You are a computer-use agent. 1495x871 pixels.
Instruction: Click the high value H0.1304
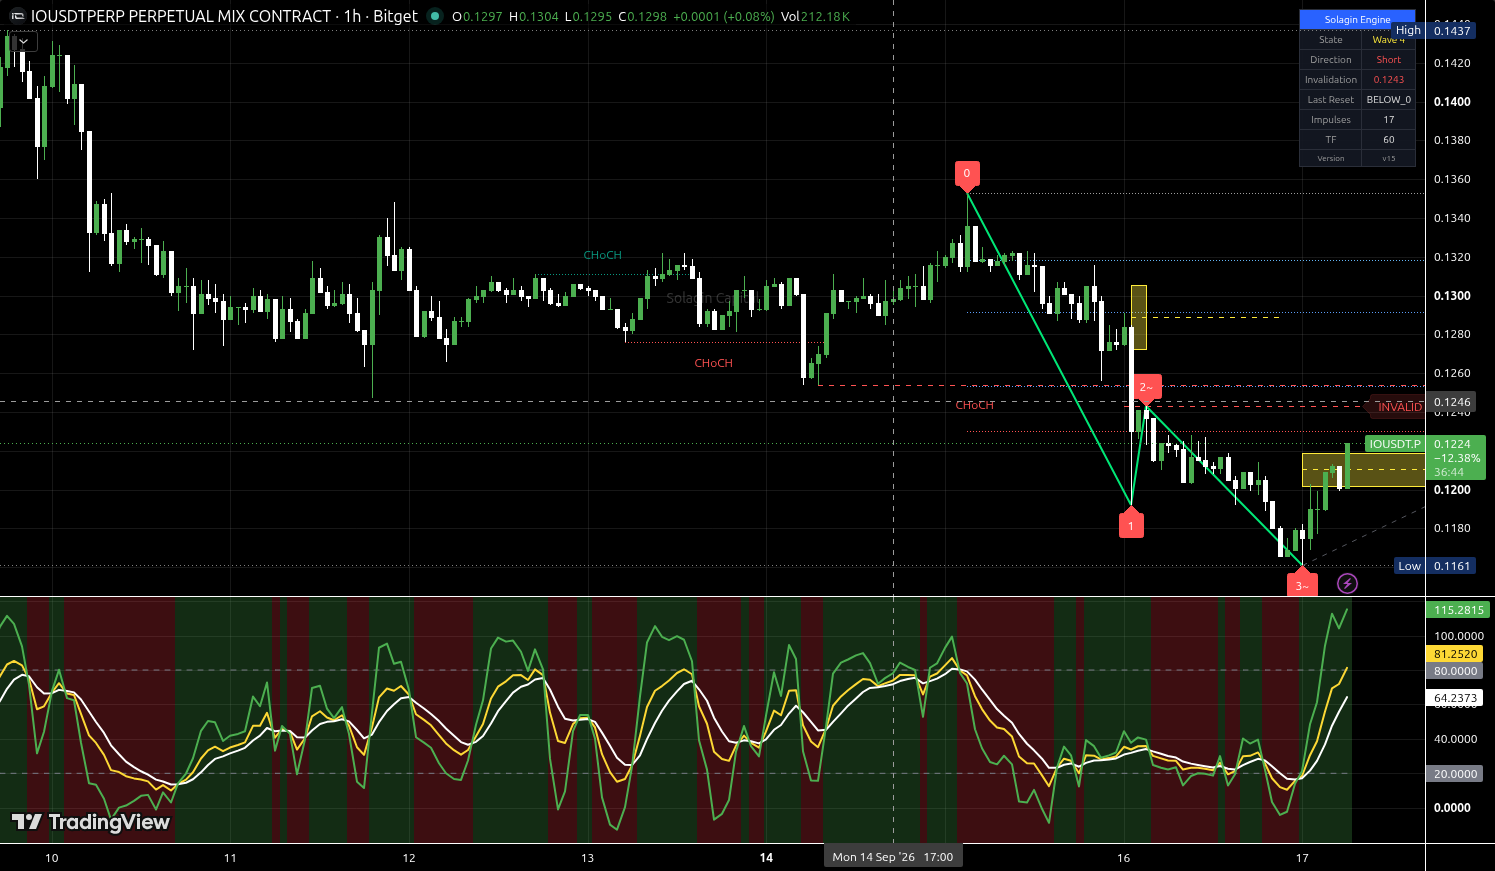tap(534, 16)
